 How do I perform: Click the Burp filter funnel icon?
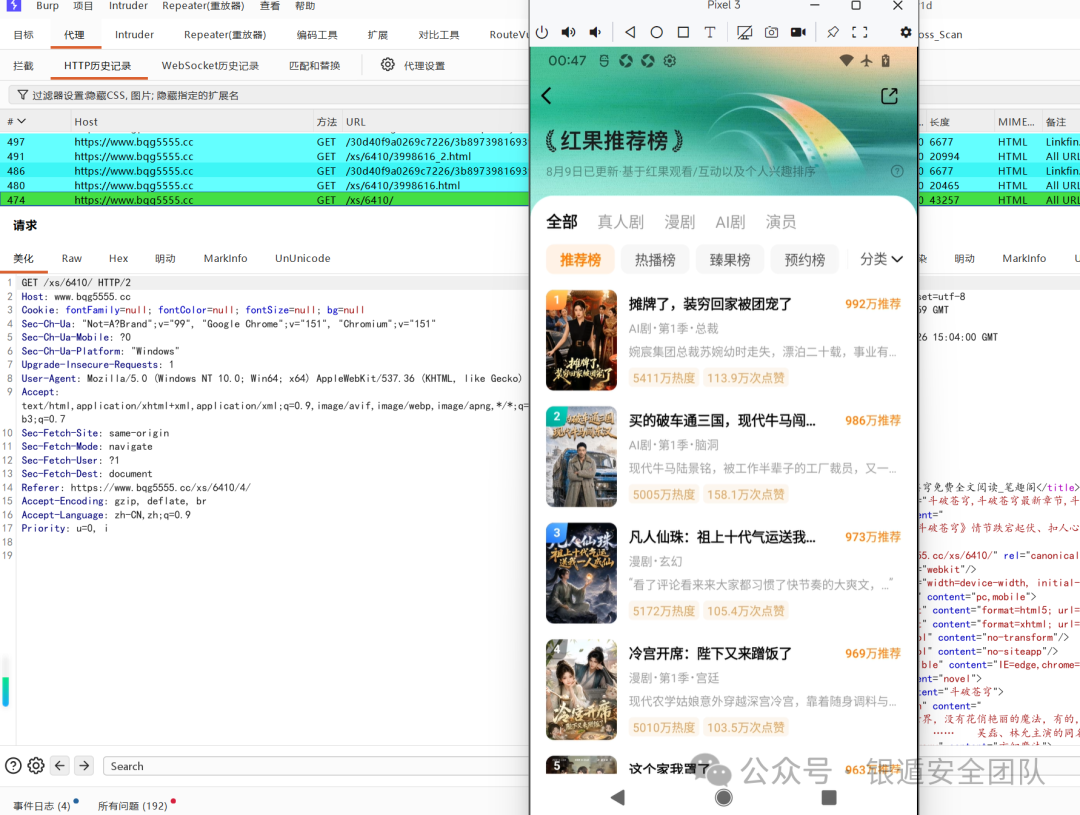pos(23,95)
